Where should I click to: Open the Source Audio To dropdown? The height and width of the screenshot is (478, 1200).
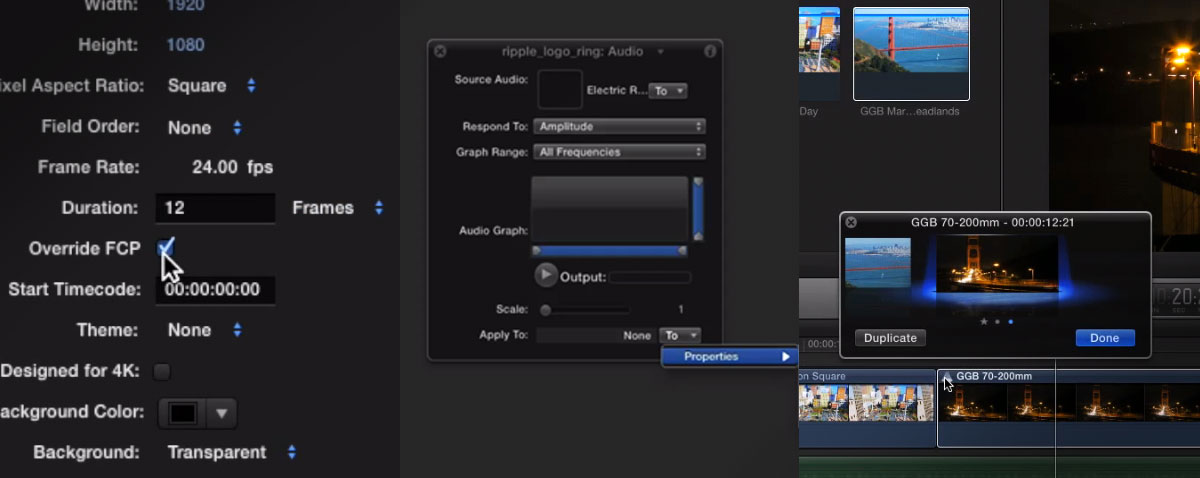[x=669, y=91]
